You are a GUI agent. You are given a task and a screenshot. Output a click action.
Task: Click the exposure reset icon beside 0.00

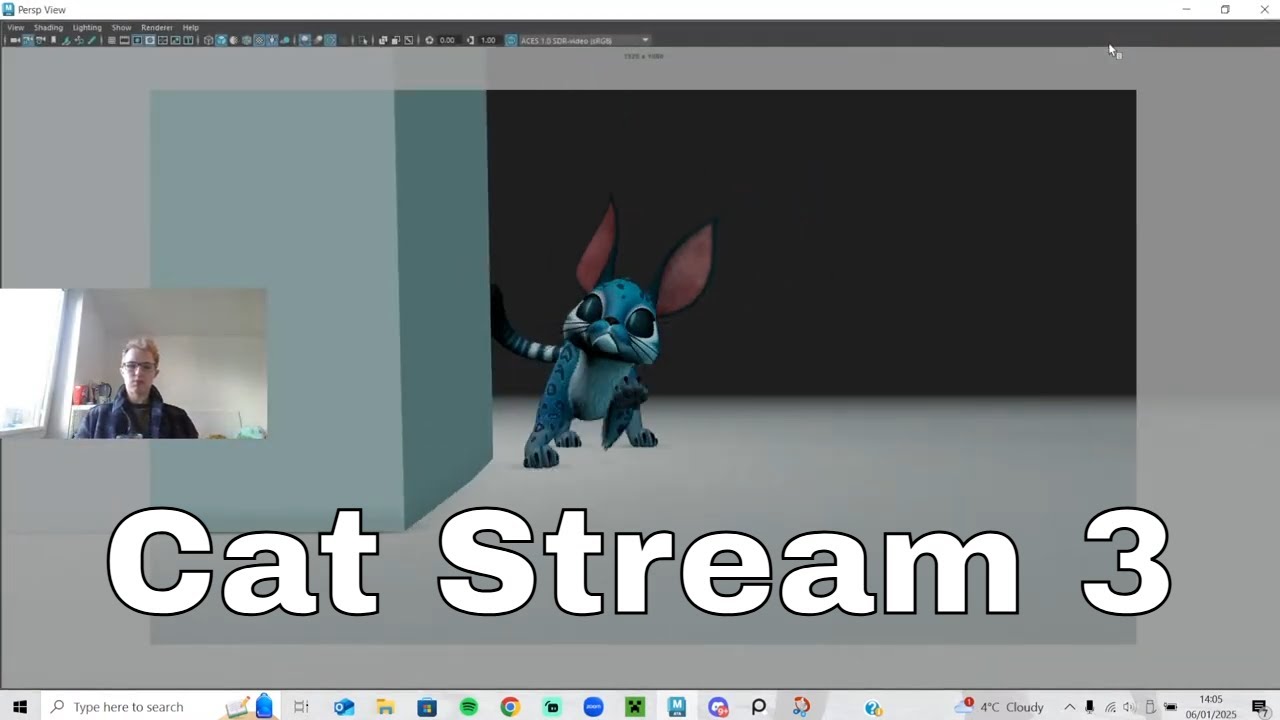click(430, 40)
